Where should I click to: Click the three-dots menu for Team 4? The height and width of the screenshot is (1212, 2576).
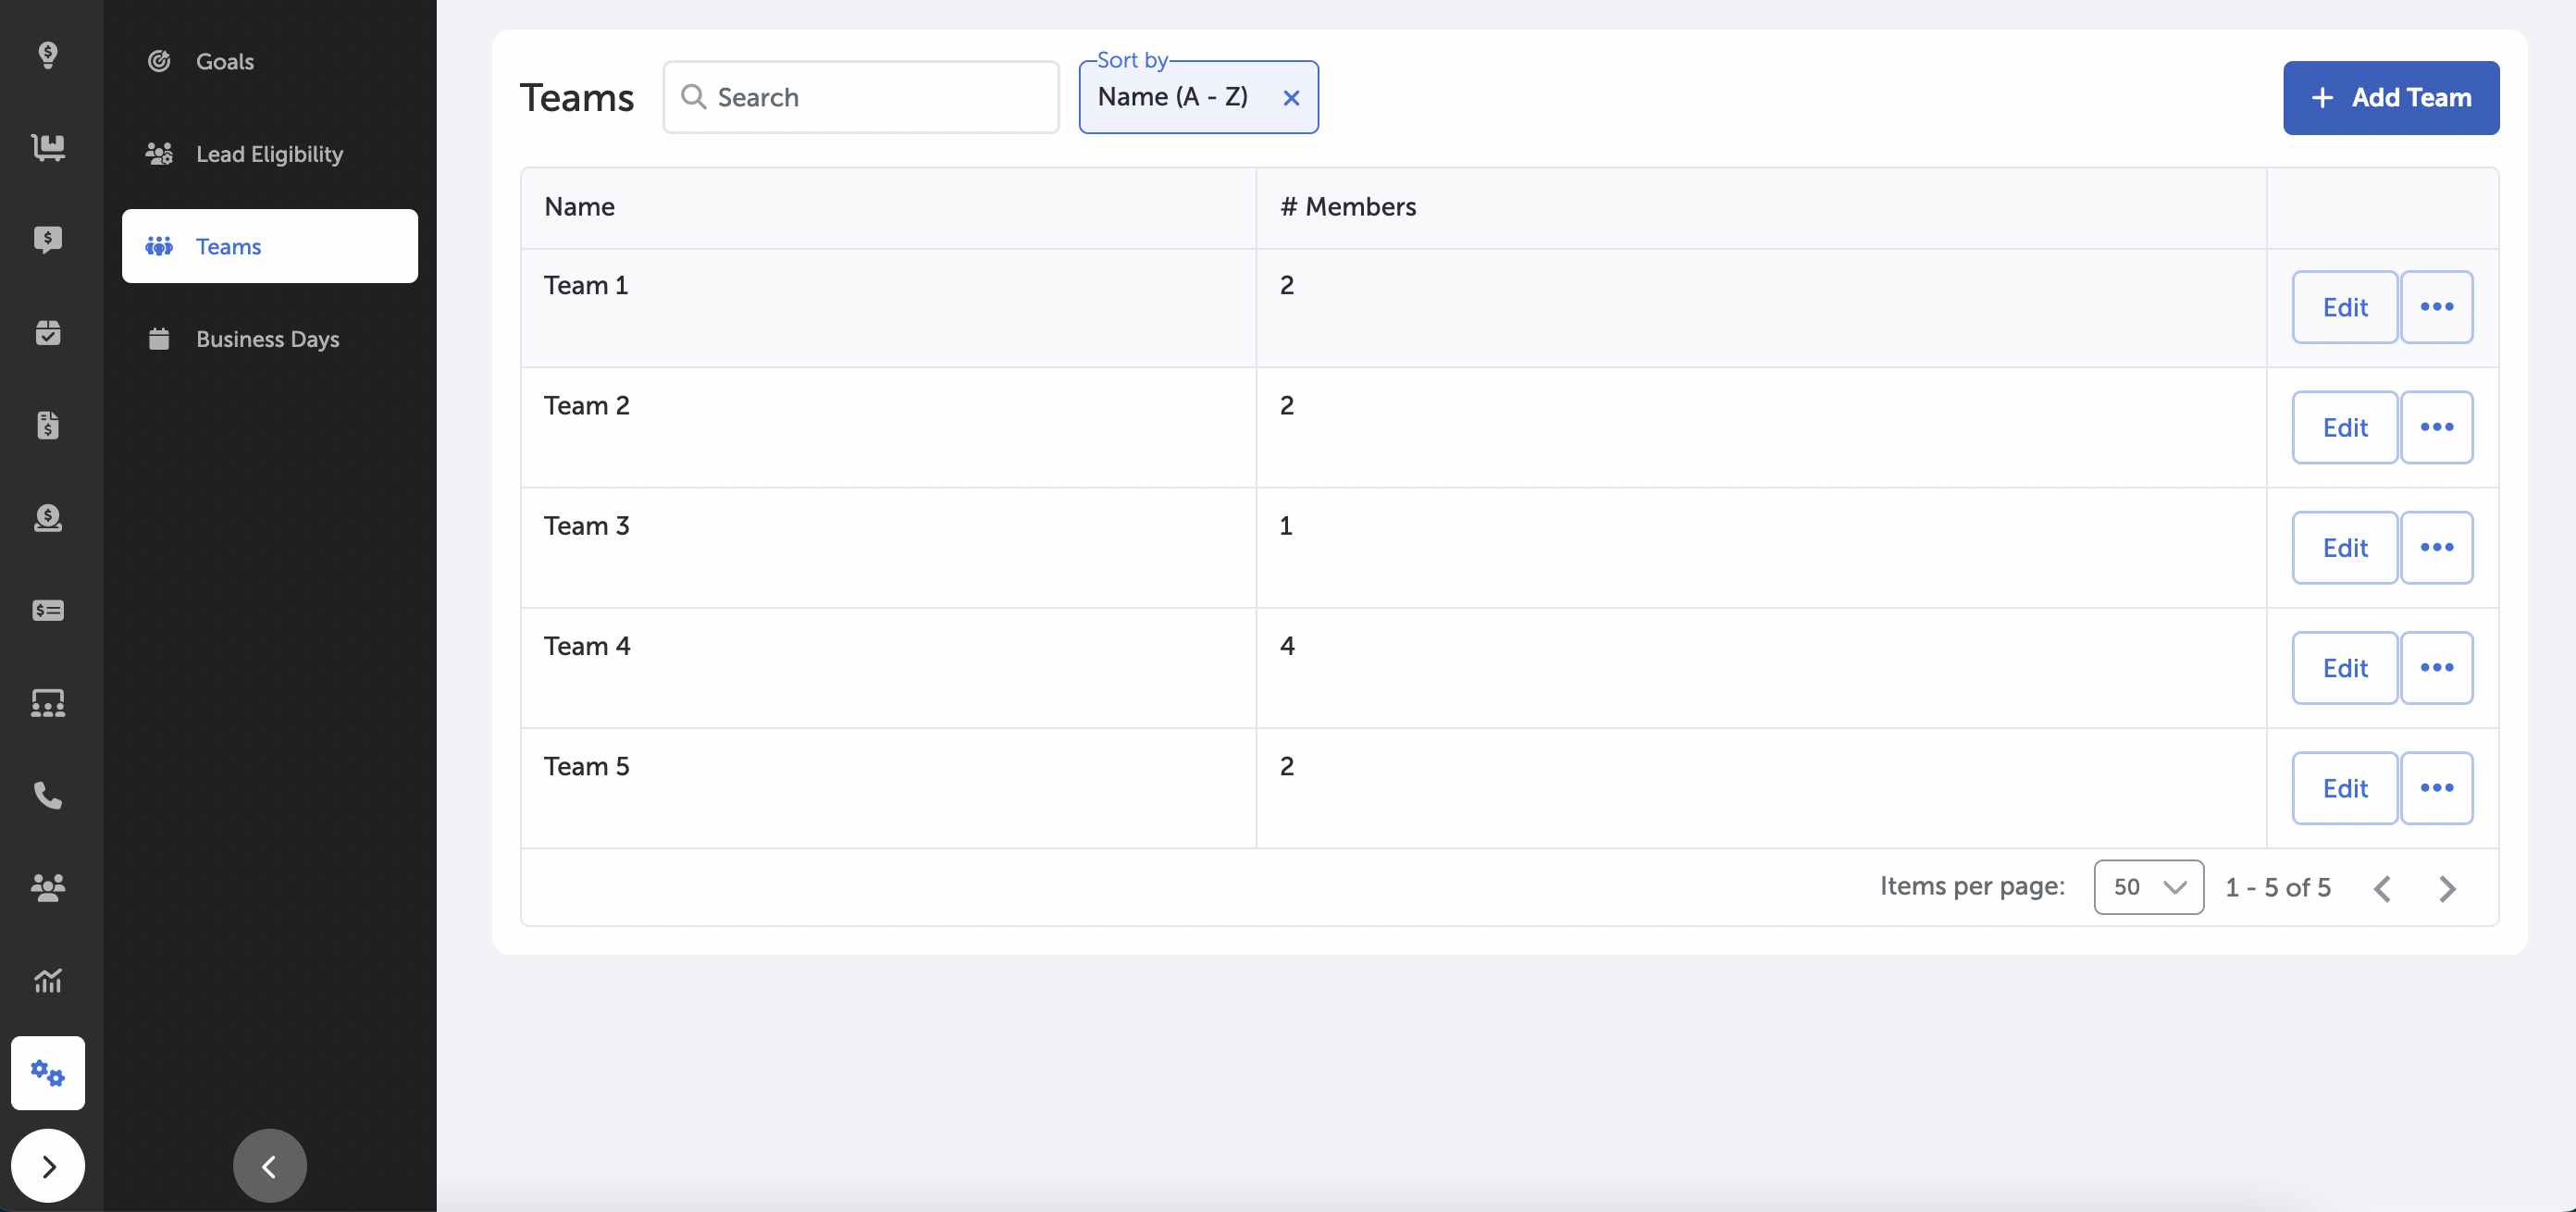(2438, 667)
